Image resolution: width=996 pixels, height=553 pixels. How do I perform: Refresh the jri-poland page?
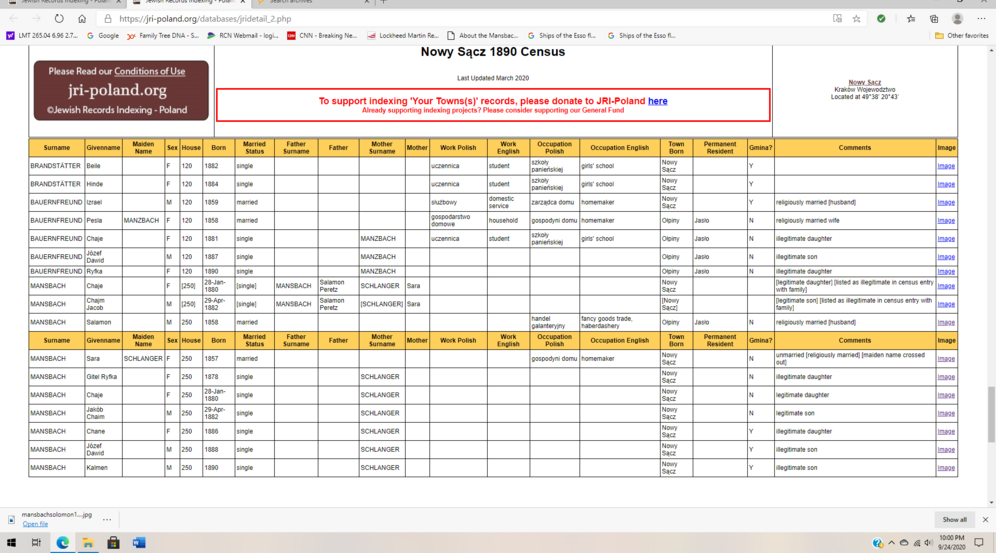pyautogui.click(x=59, y=19)
